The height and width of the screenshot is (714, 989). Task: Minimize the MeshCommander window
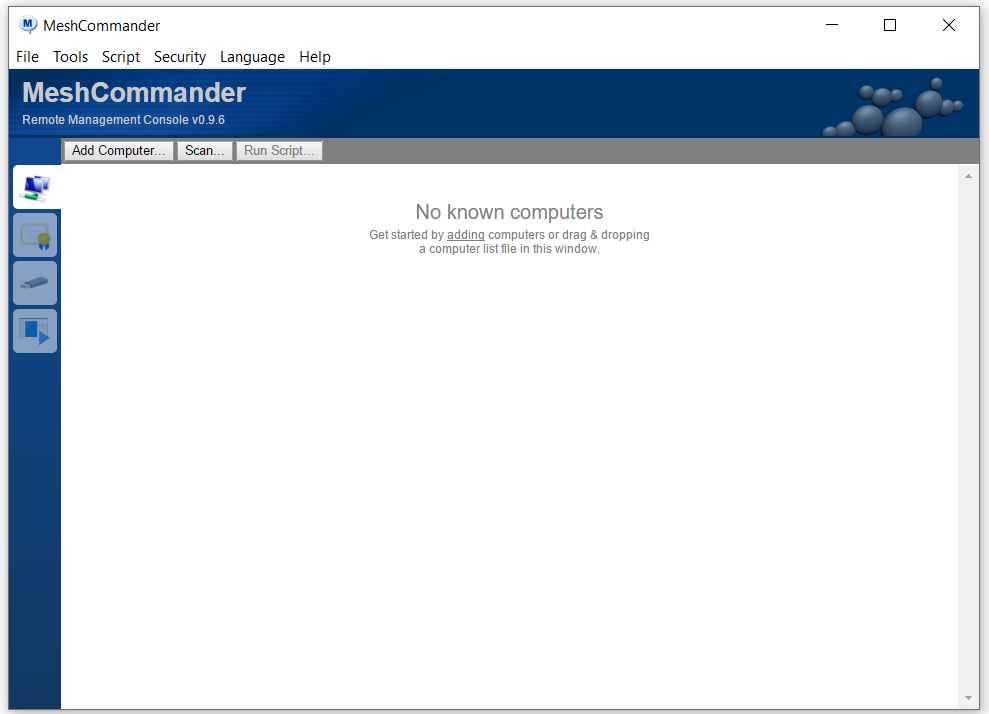point(832,25)
